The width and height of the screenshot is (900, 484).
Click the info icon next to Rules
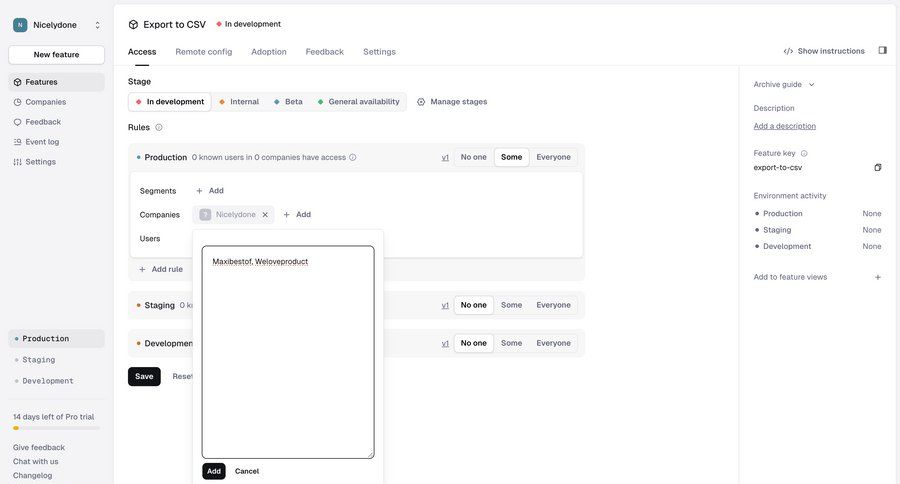point(159,127)
